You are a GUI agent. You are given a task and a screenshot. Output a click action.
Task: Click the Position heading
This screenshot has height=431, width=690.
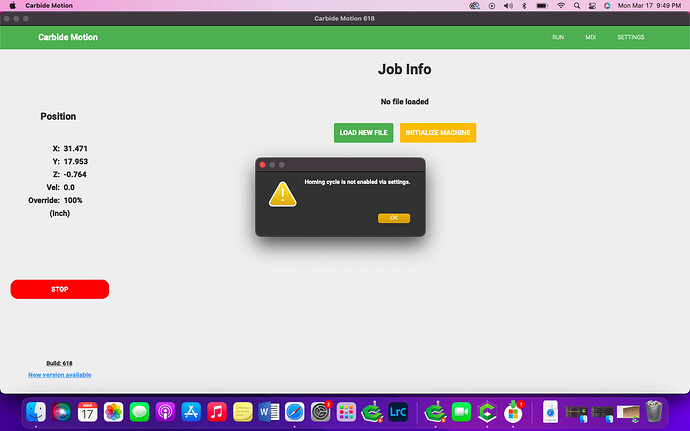[58, 116]
